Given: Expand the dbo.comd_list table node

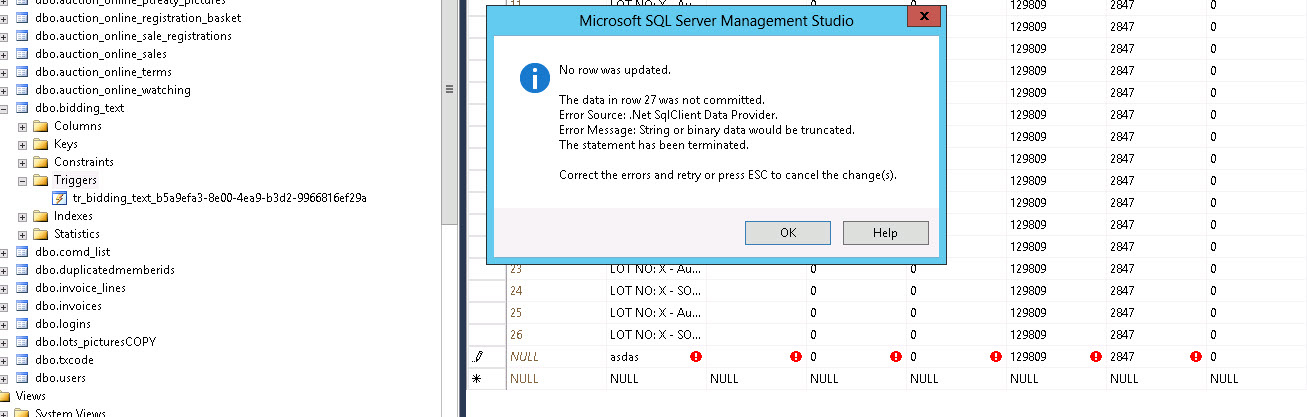Looking at the screenshot, I should coord(4,253).
